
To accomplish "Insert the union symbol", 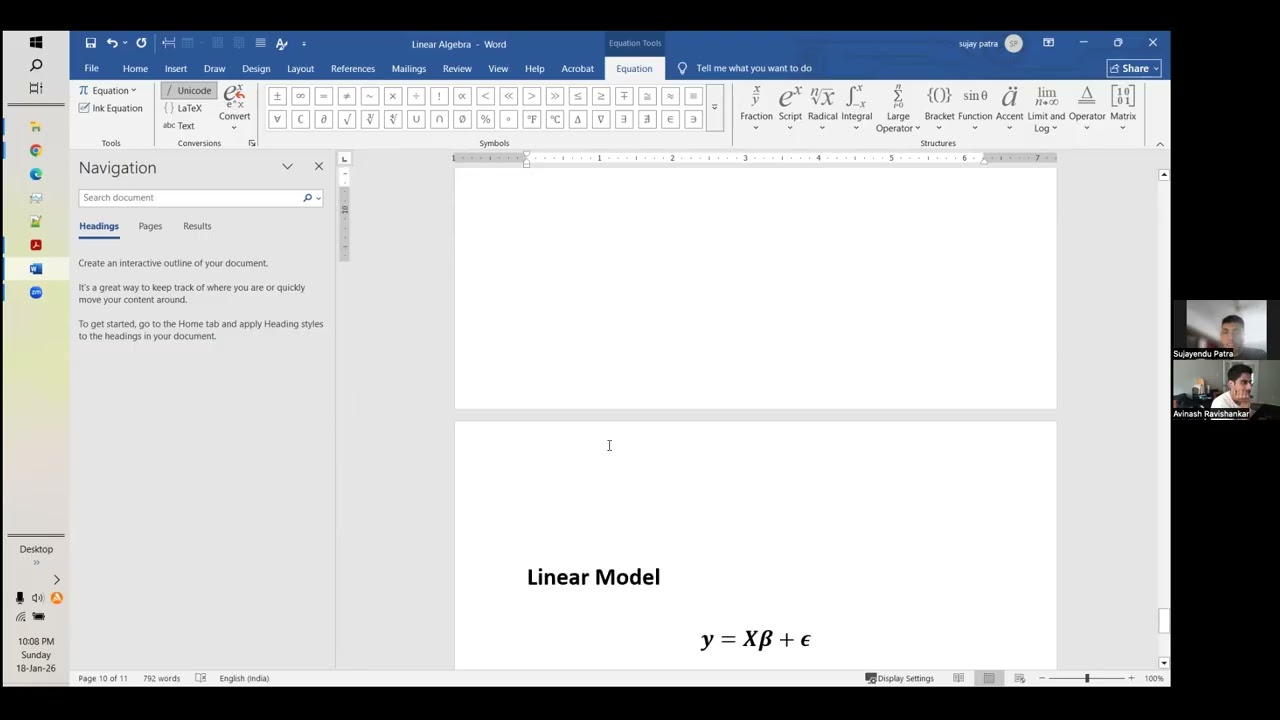I will point(416,119).
